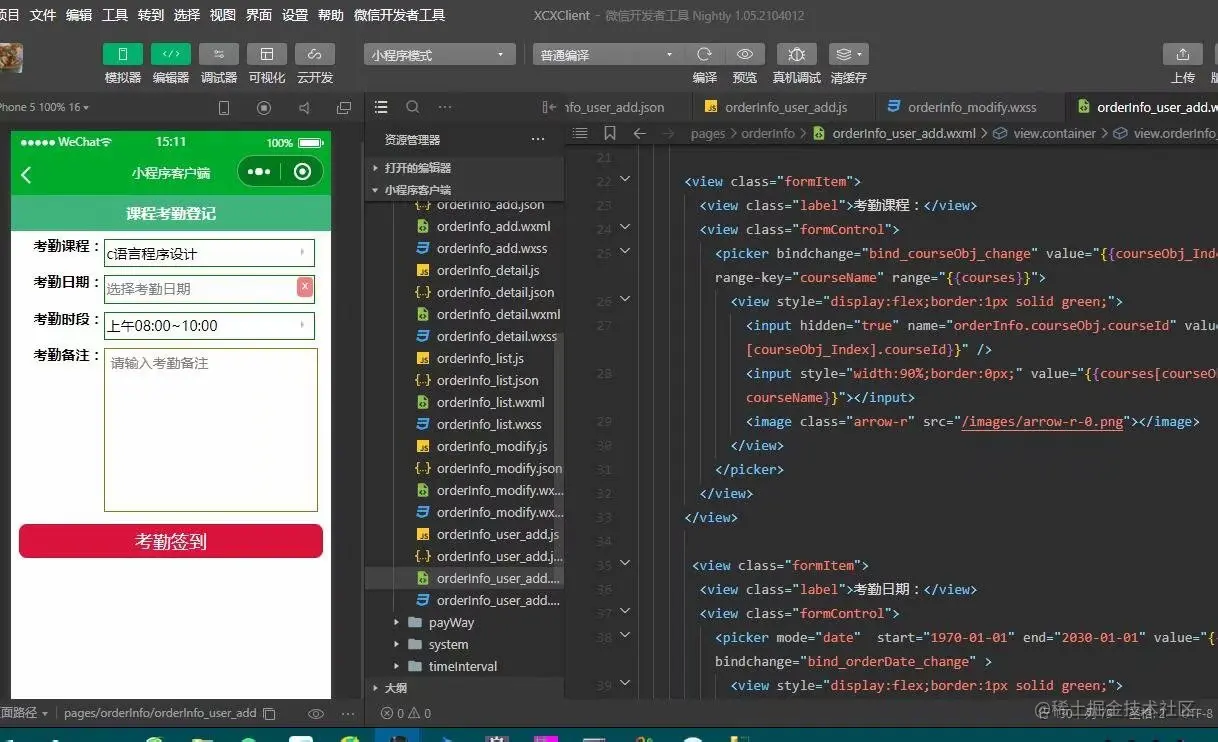The image size is (1218, 742).
Task: Open the 考勤课程 course picker
Action: 209,253
